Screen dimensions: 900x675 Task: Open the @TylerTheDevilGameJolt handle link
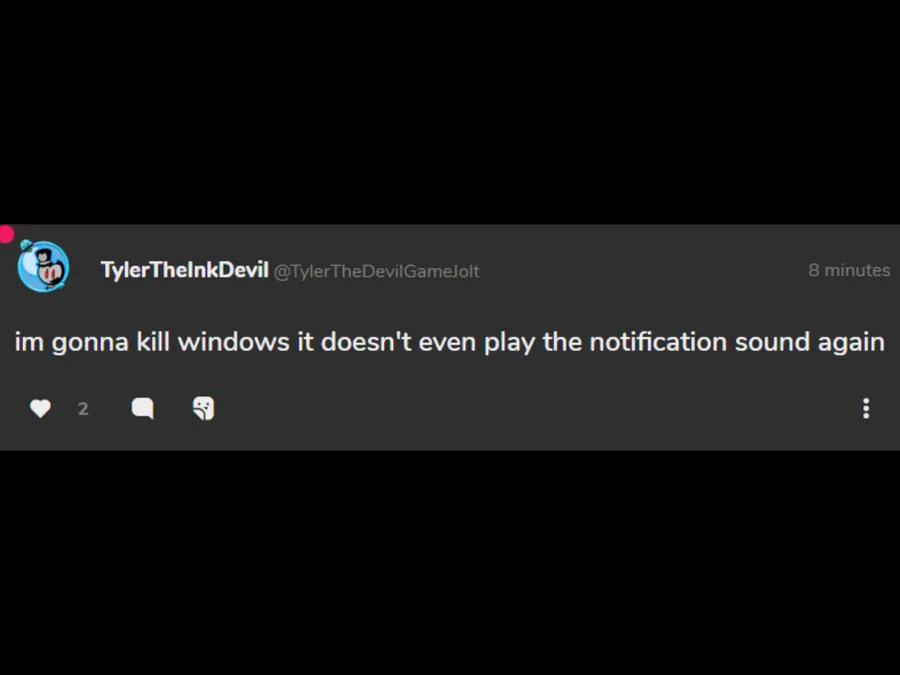click(x=377, y=271)
